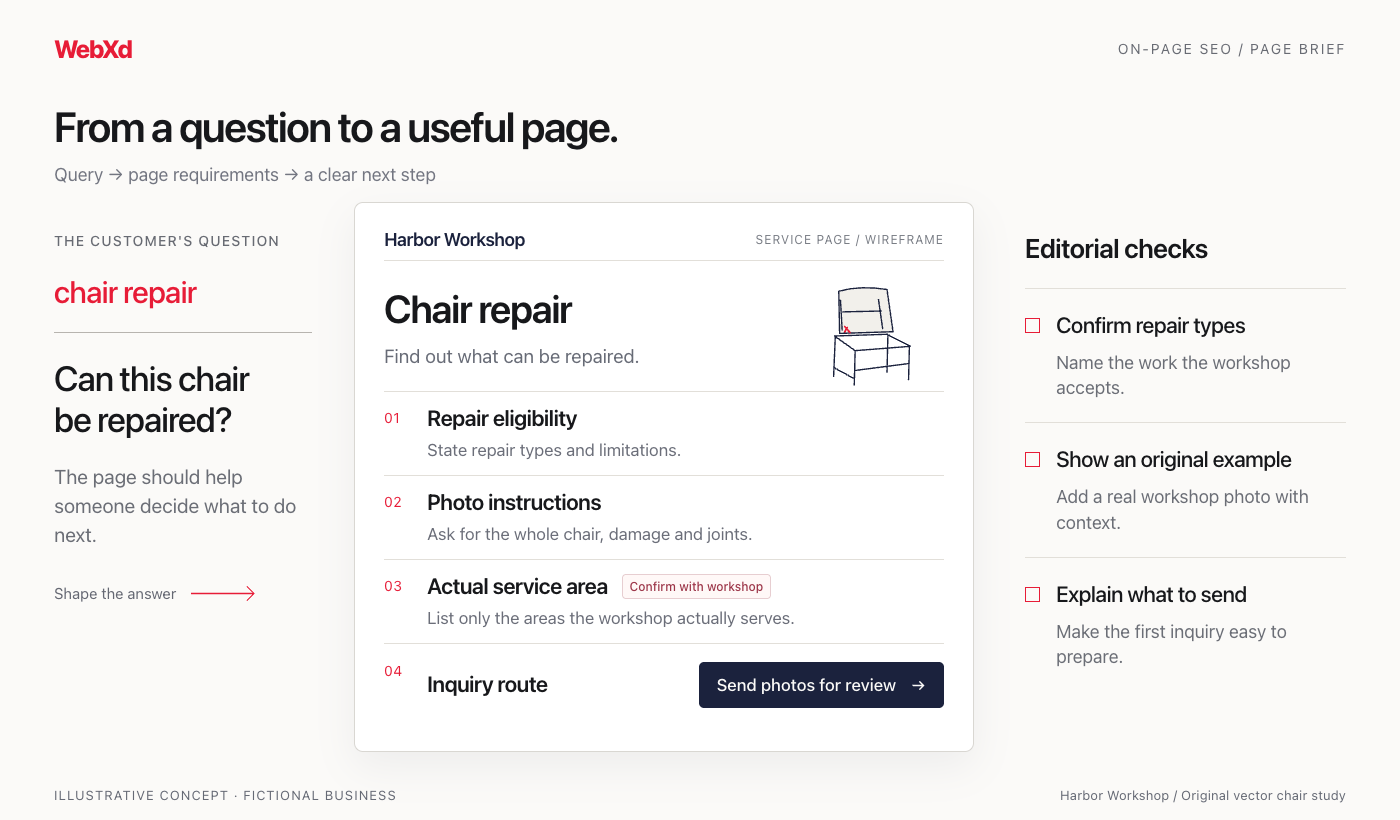Click State repair types and limitations text
Screen dimensions: 1400x820
coord(554,451)
